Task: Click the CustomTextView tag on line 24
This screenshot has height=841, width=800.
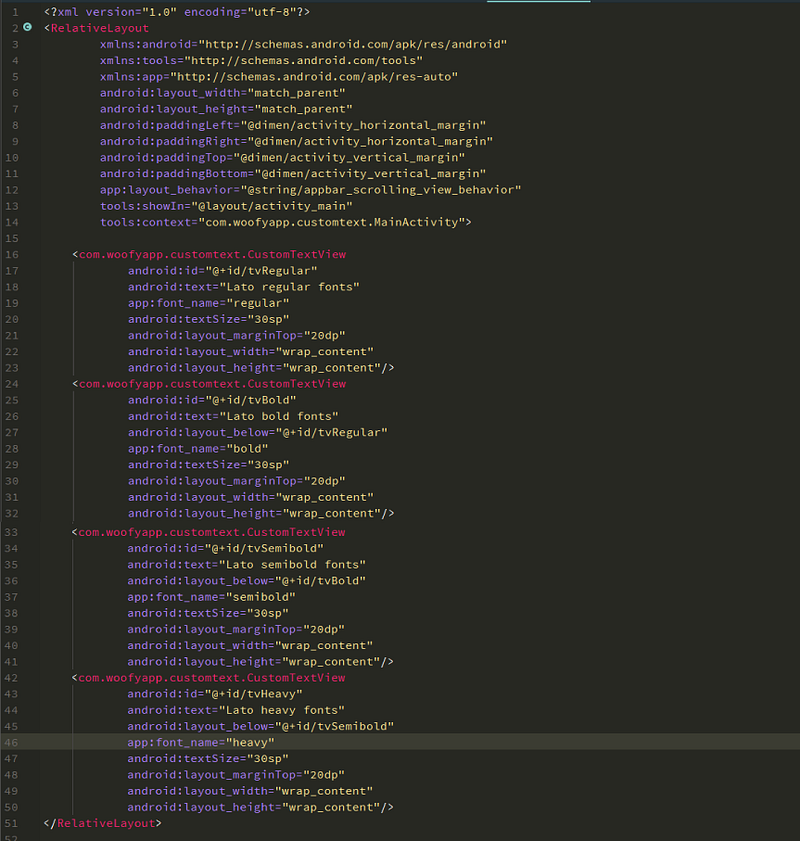Action: click(x=210, y=383)
